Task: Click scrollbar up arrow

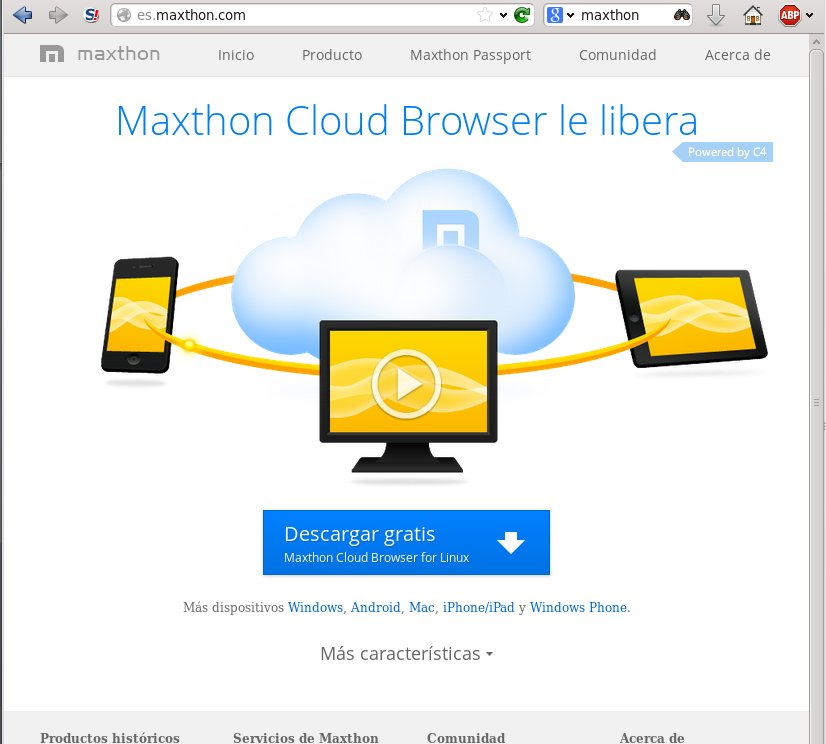Action: pyautogui.click(x=816, y=41)
